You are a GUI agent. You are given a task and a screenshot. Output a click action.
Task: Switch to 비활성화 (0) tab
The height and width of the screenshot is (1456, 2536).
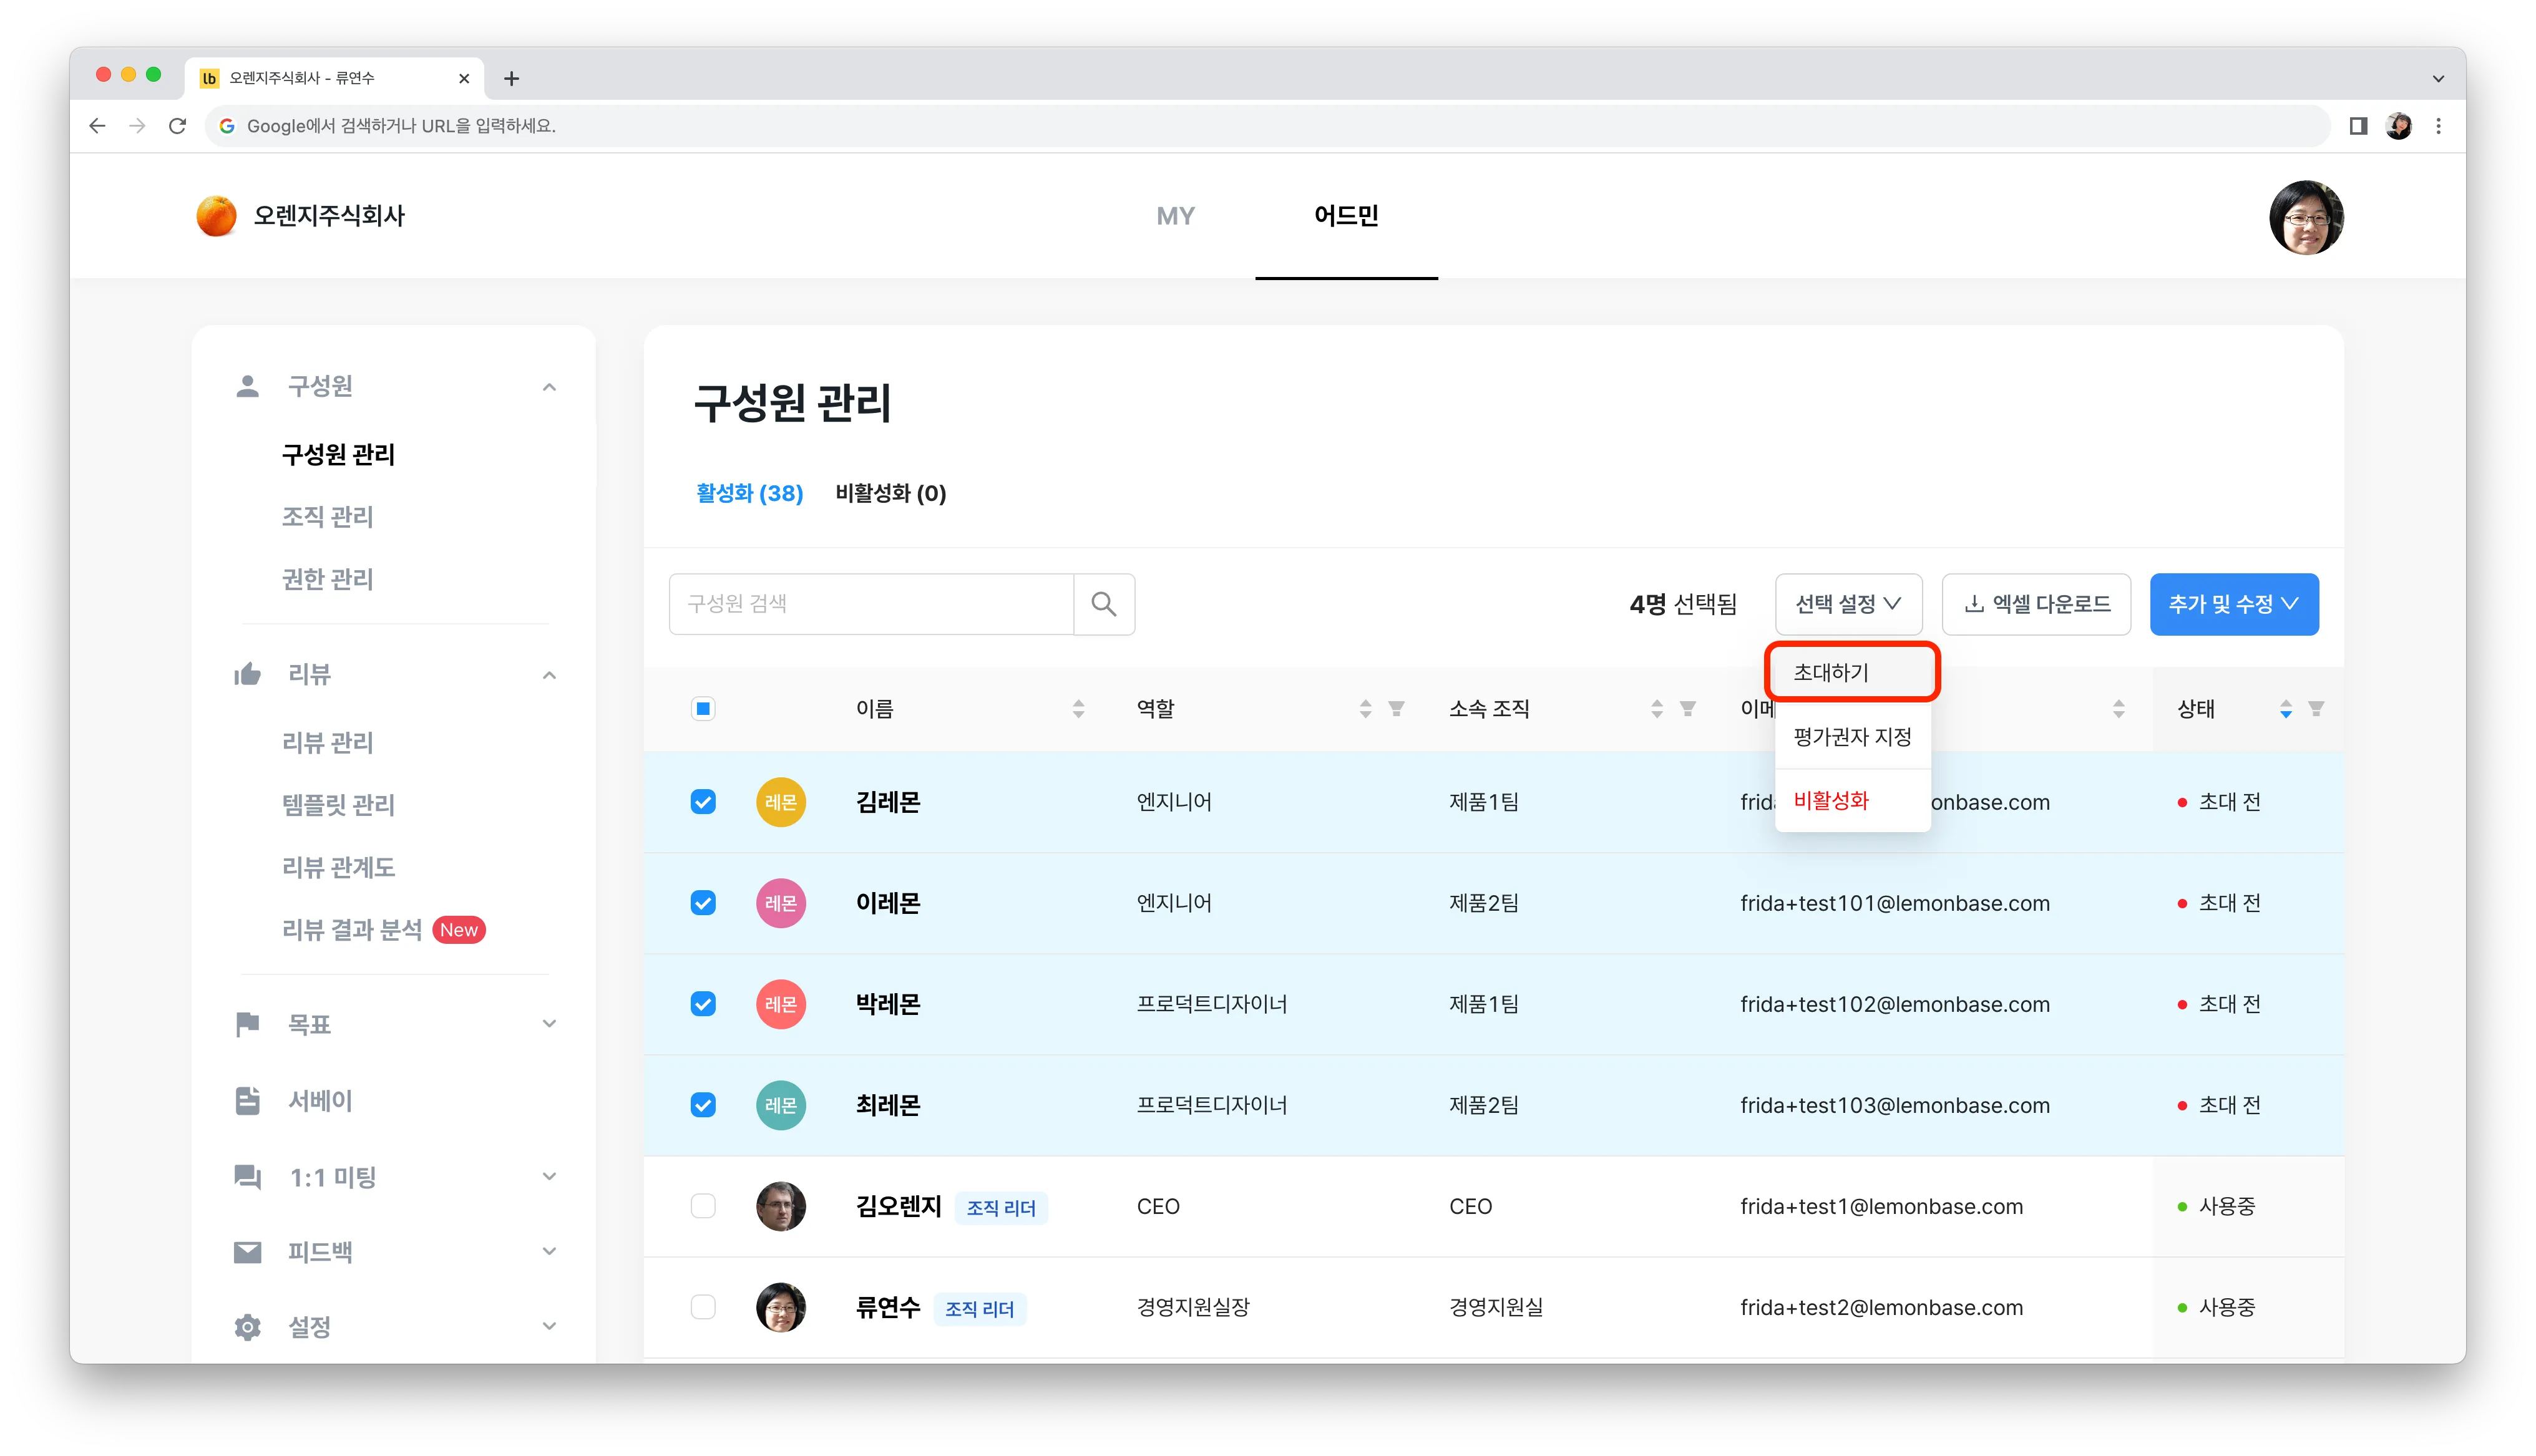891,493
